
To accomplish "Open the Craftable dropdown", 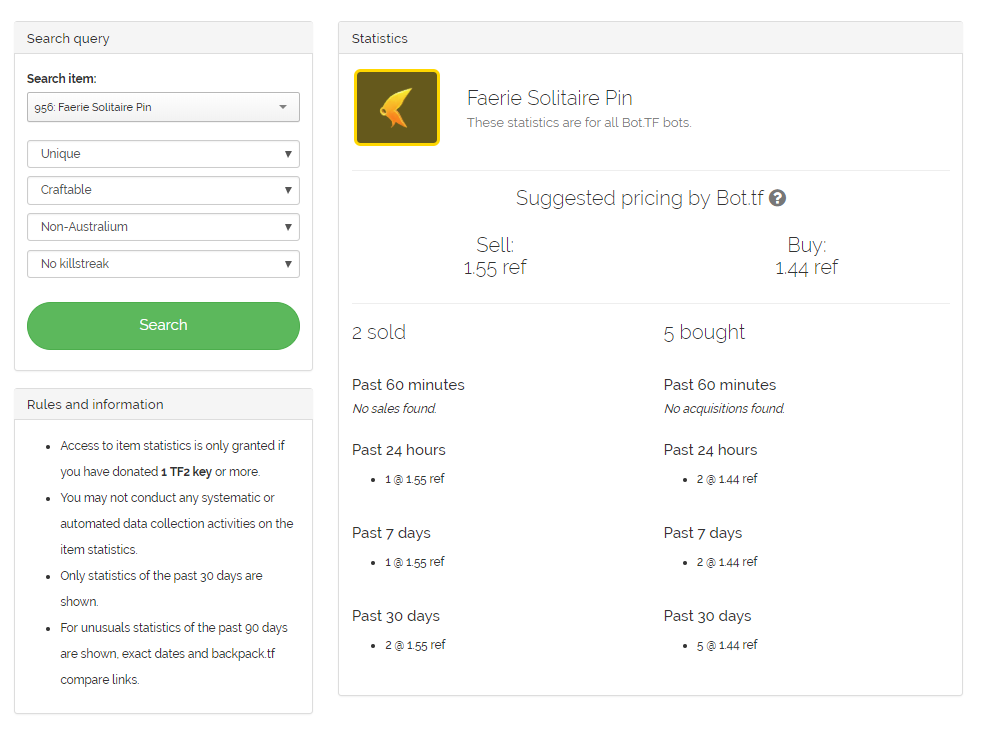I will (163, 190).
